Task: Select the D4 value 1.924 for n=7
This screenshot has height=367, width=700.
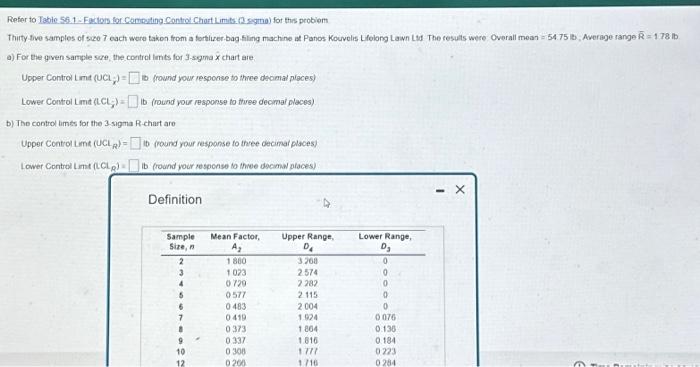Action: [x=308, y=318]
